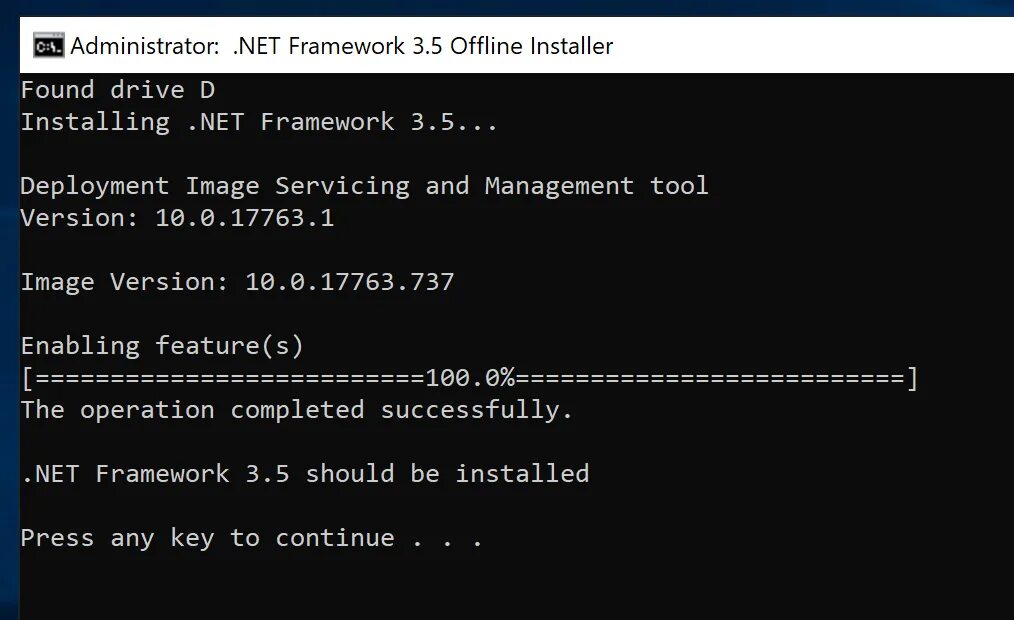
Task: Click the 'Enabling feature(s)' line
Action: point(161,346)
